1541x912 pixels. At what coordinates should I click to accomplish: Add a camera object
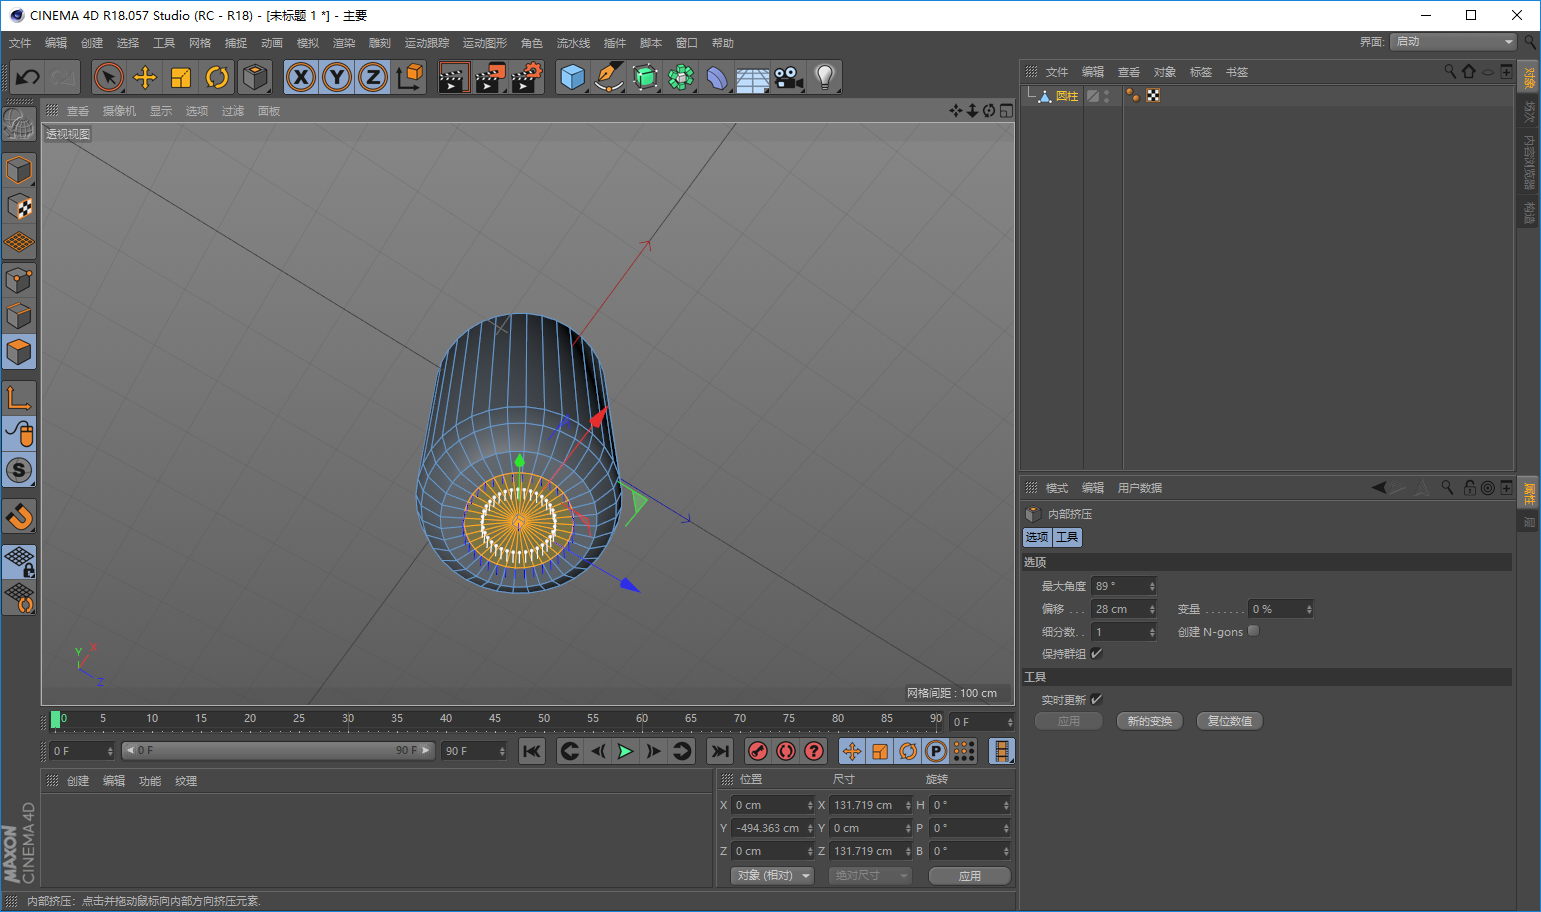[x=789, y=77]
